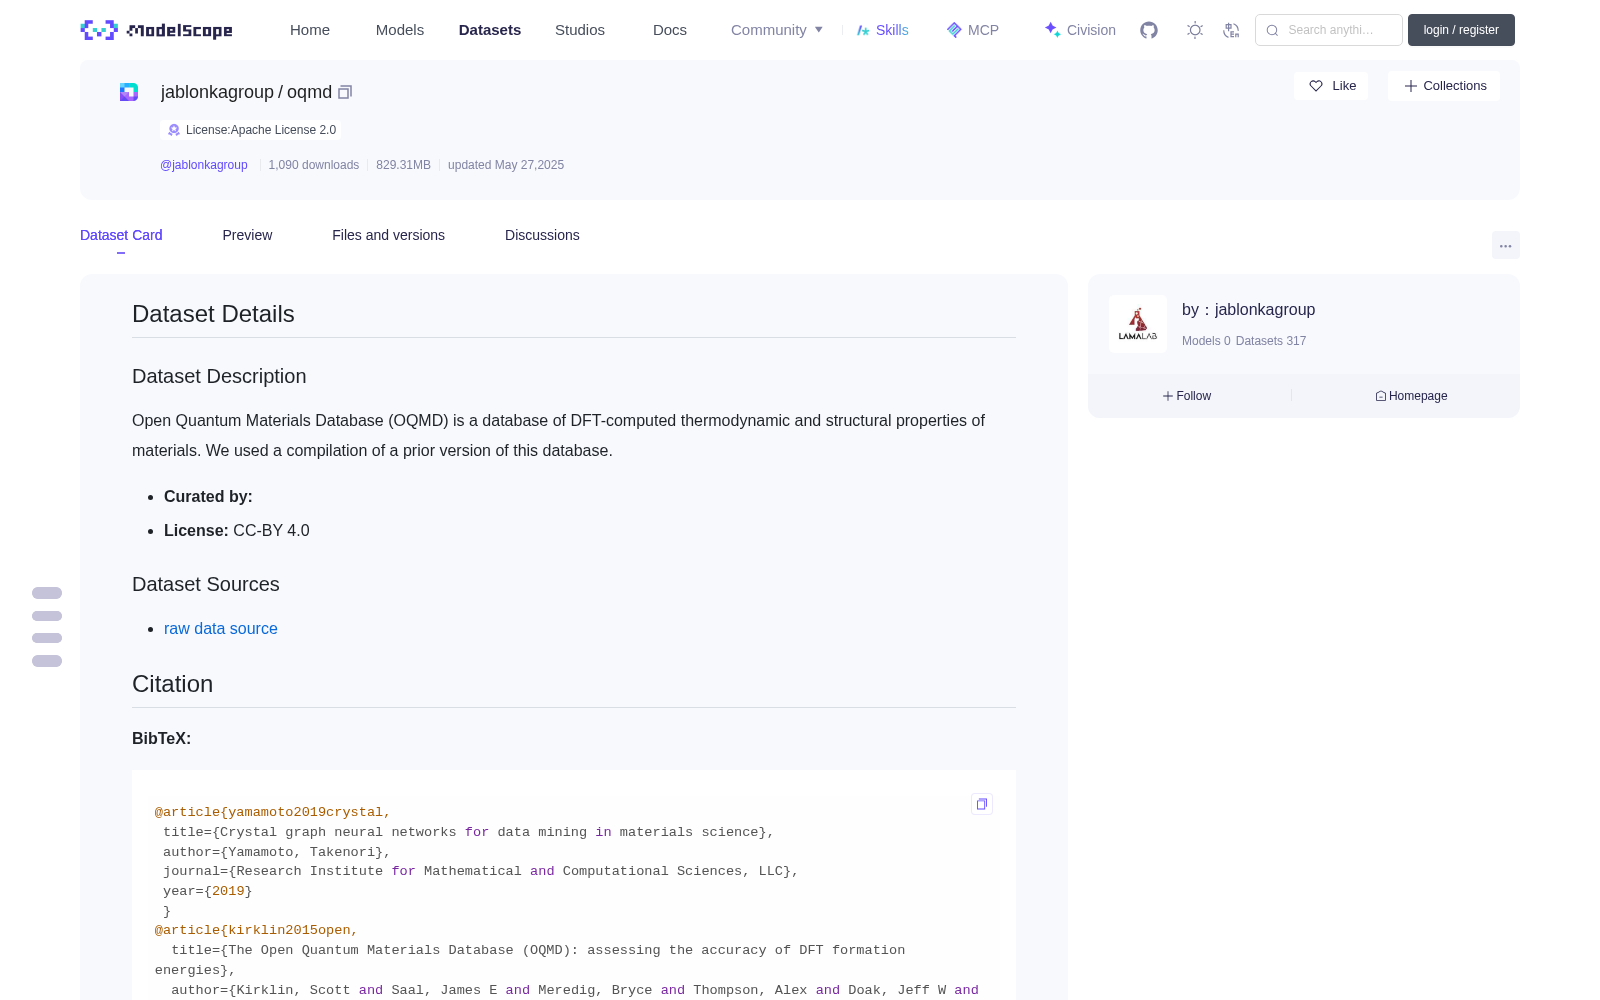Open Civision from the navbar
This screenshot has height=1000, width=1600.
tap(1080, 30)
